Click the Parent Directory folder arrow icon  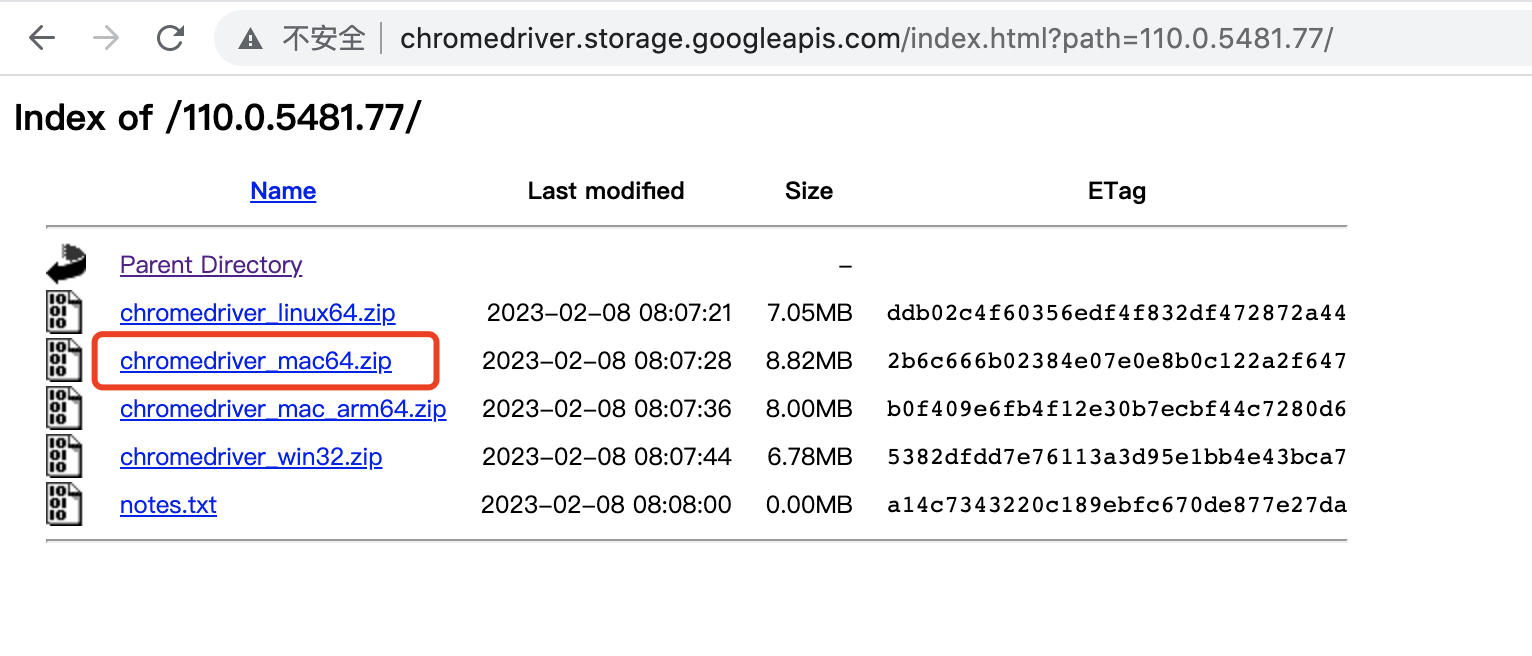[66, 264]
